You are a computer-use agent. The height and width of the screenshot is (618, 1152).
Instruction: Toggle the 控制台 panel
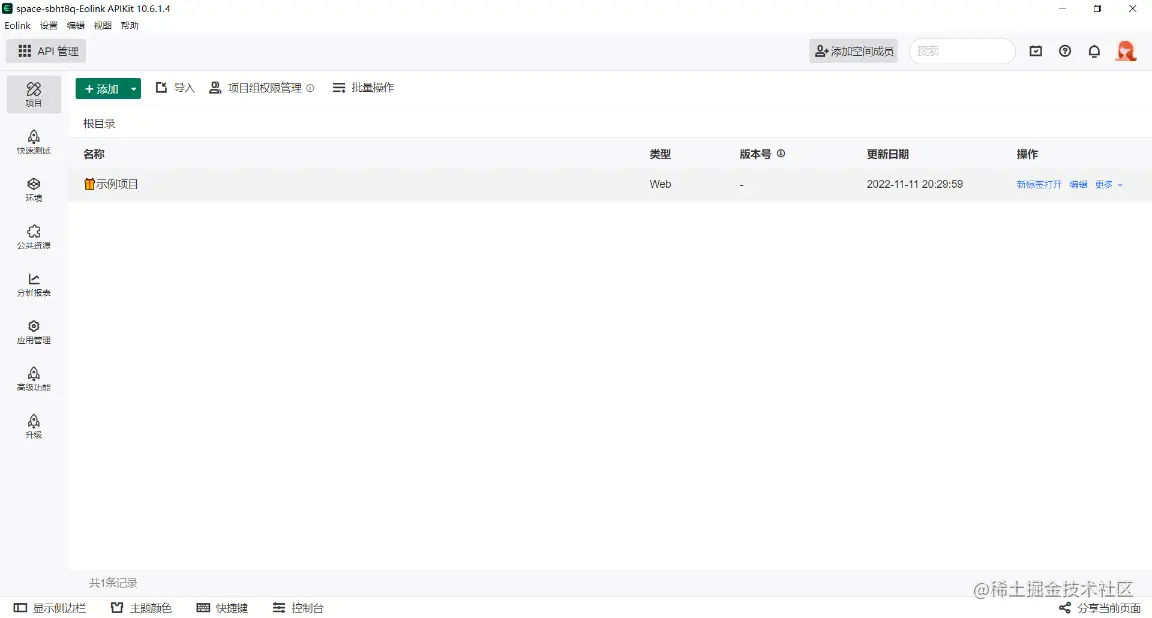click(297, 607)
